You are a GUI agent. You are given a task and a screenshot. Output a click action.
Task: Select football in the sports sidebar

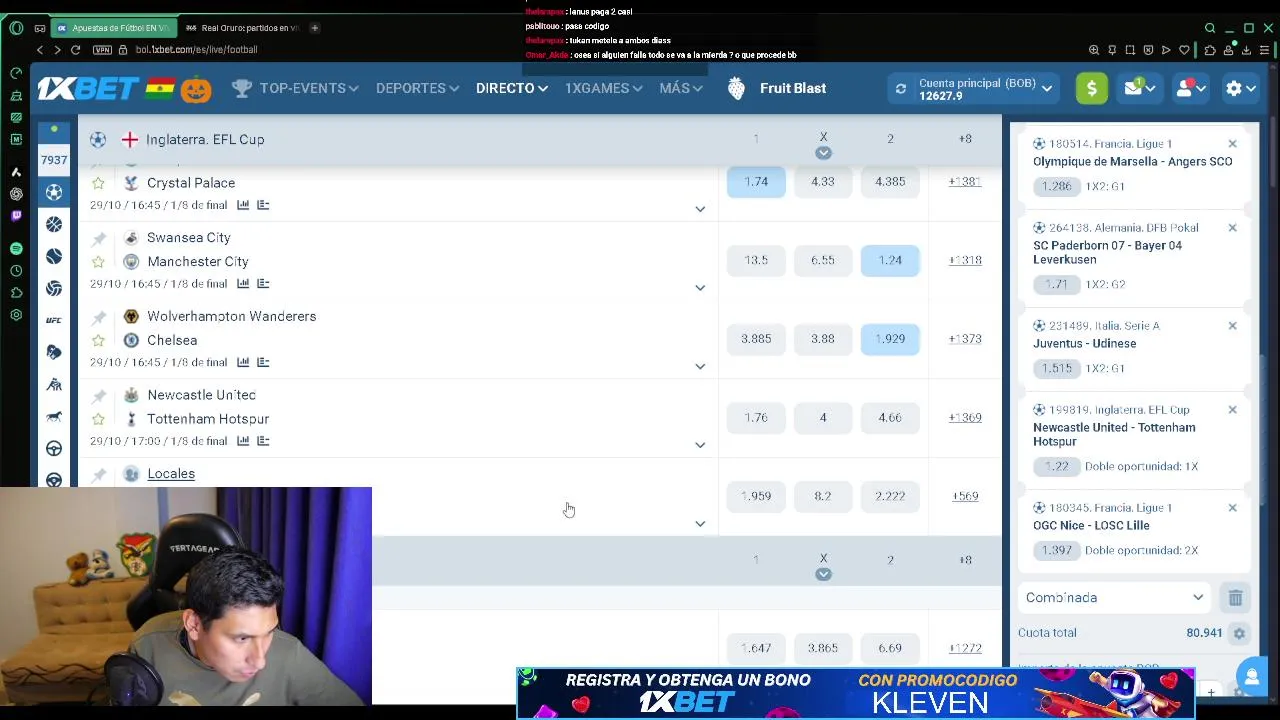point(54,192)
